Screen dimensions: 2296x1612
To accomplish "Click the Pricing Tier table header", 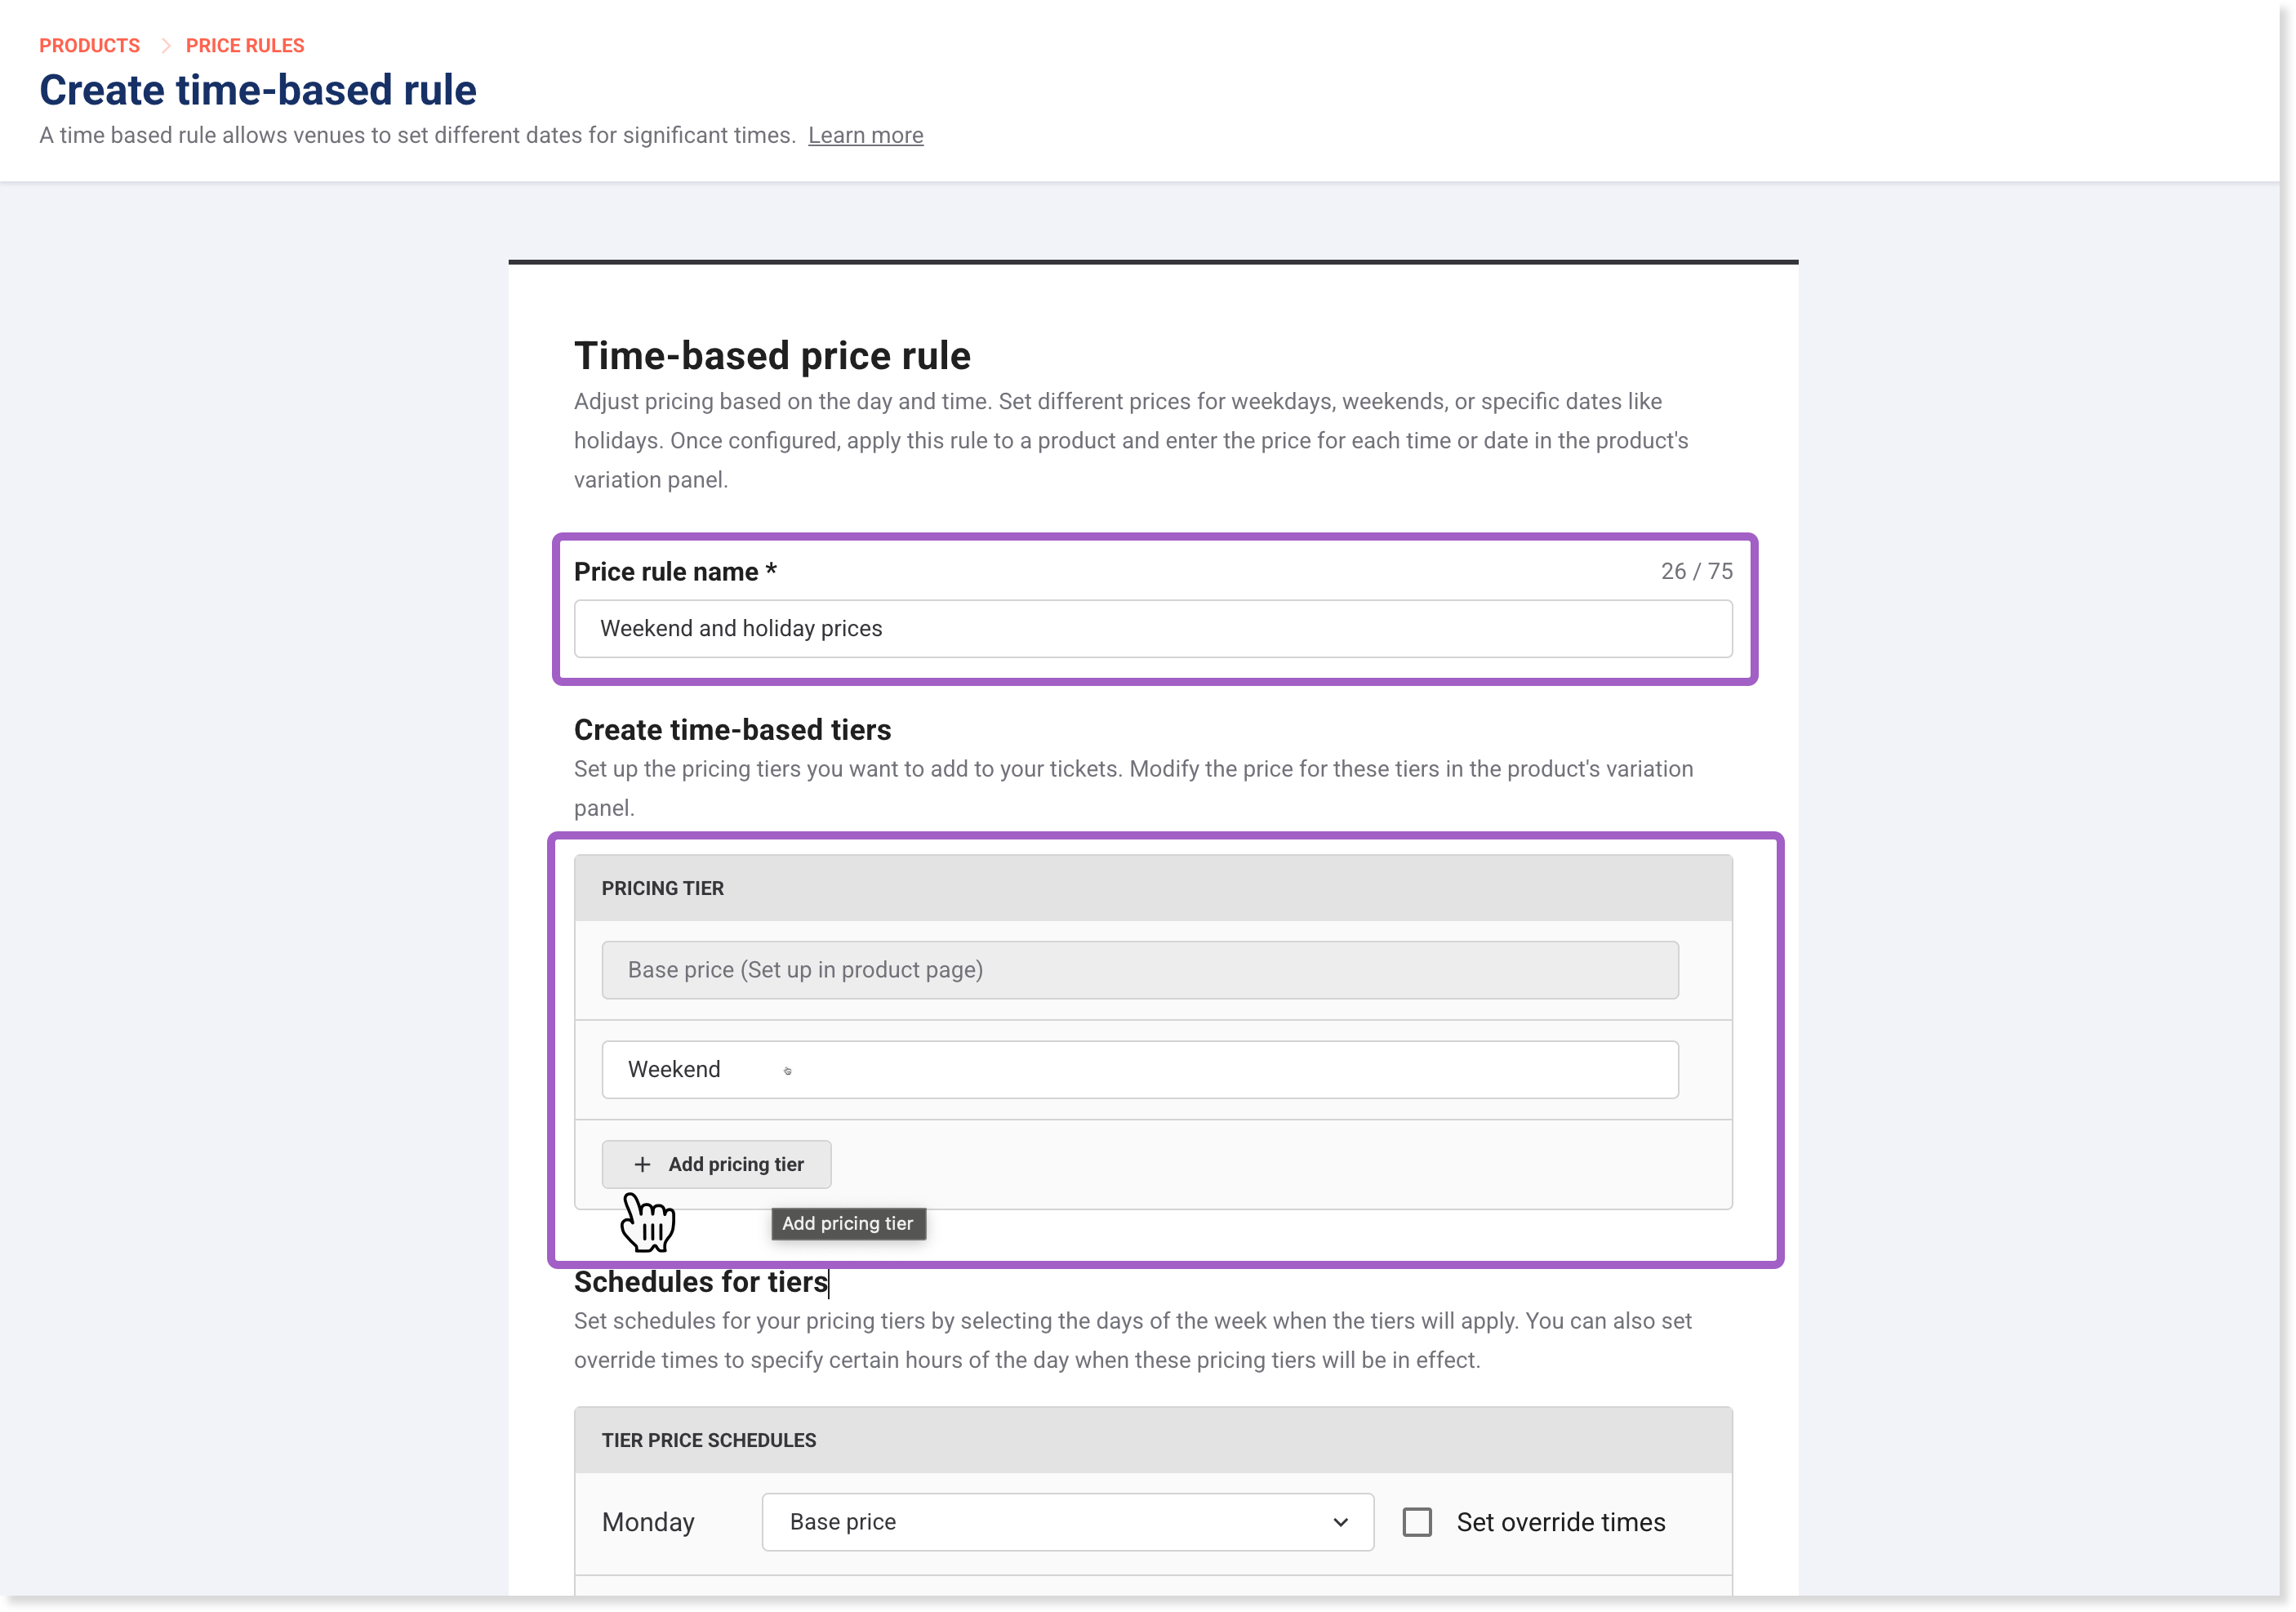I will (x=1153, y=888).
